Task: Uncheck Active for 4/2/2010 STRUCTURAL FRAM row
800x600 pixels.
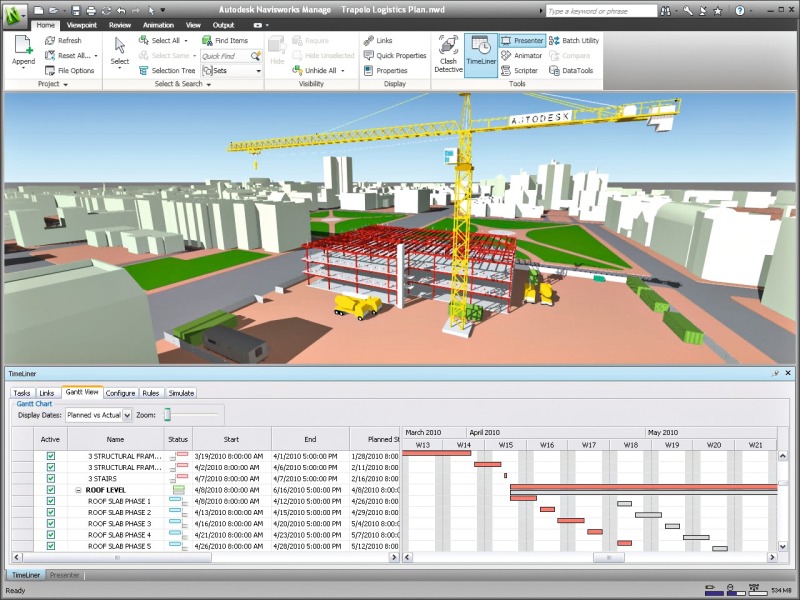Action: (x=51, y=467)
